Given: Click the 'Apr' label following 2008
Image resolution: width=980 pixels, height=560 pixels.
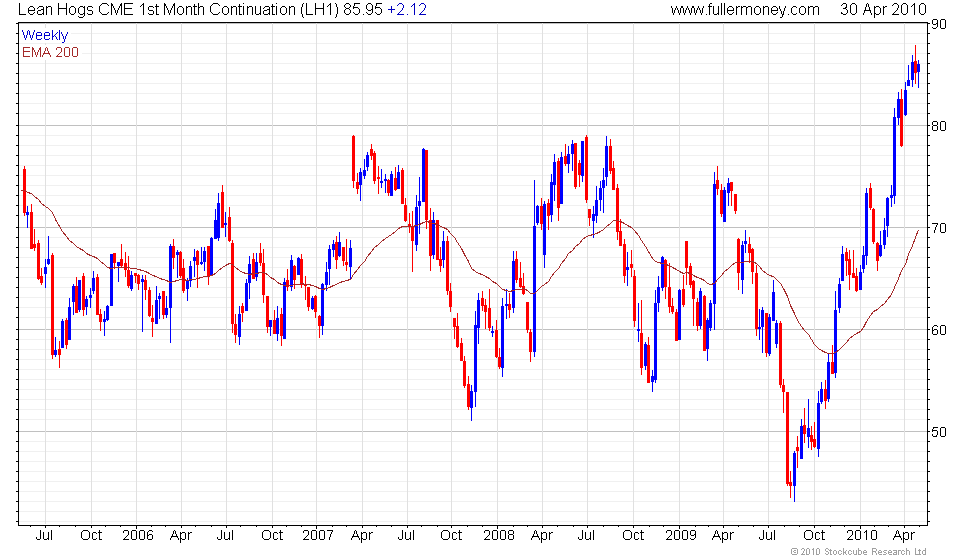Looking at the screenshot, I should click(x=541, y=536).
